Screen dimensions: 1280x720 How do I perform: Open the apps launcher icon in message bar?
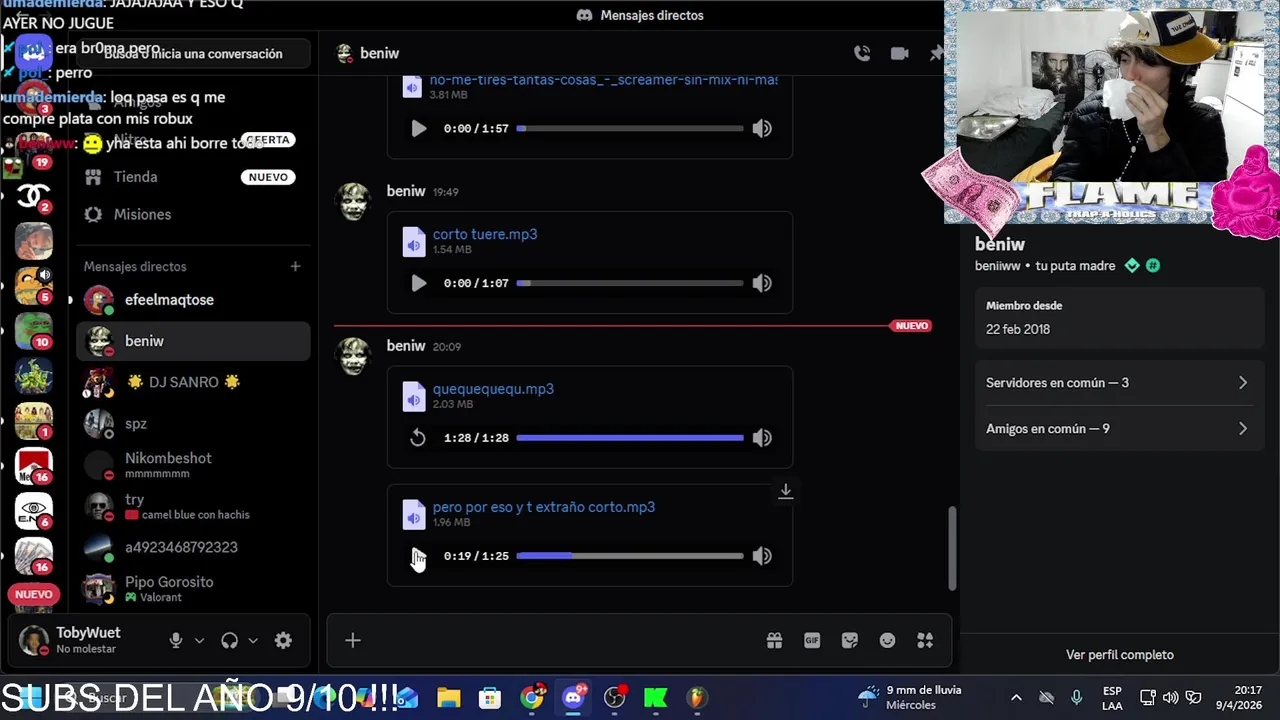tap(925, 640)
